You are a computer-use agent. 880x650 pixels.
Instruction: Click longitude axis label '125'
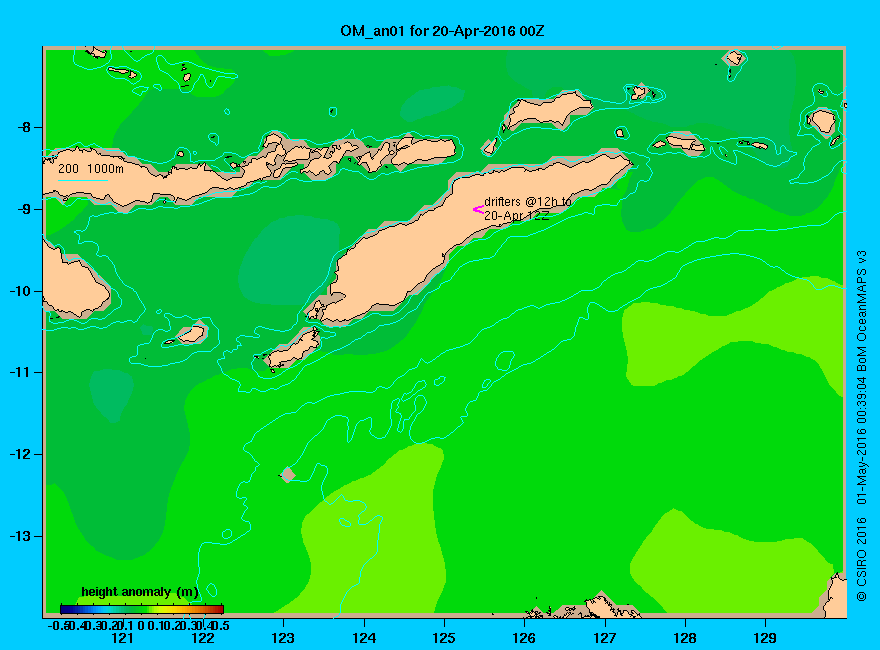(444, 638)
